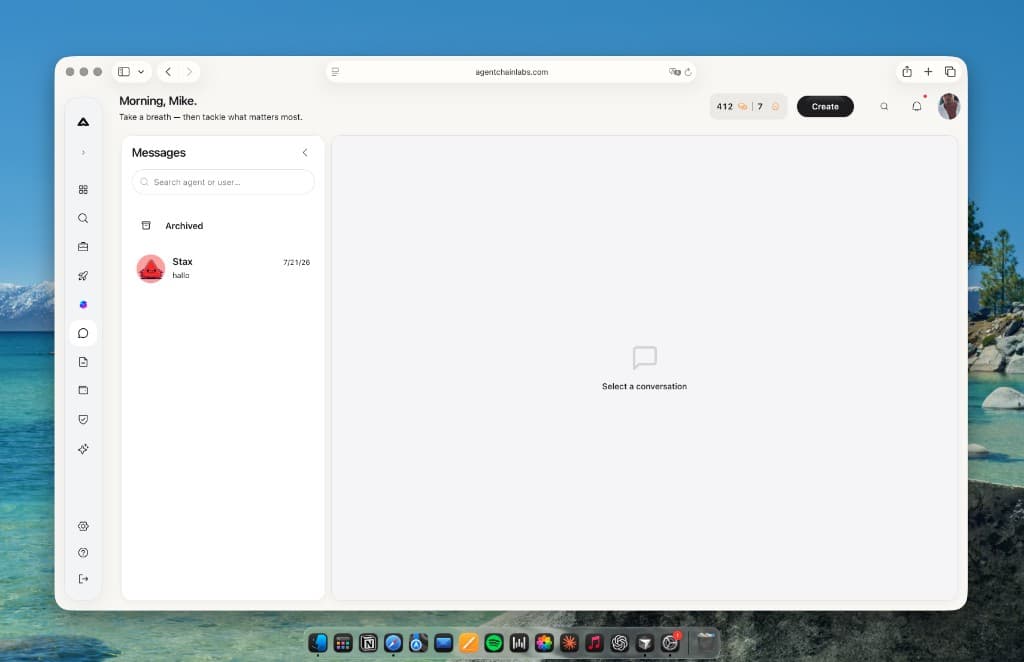Open Notion from the Dock
The height and width of the screenshot is (662, 1024).
368,643
